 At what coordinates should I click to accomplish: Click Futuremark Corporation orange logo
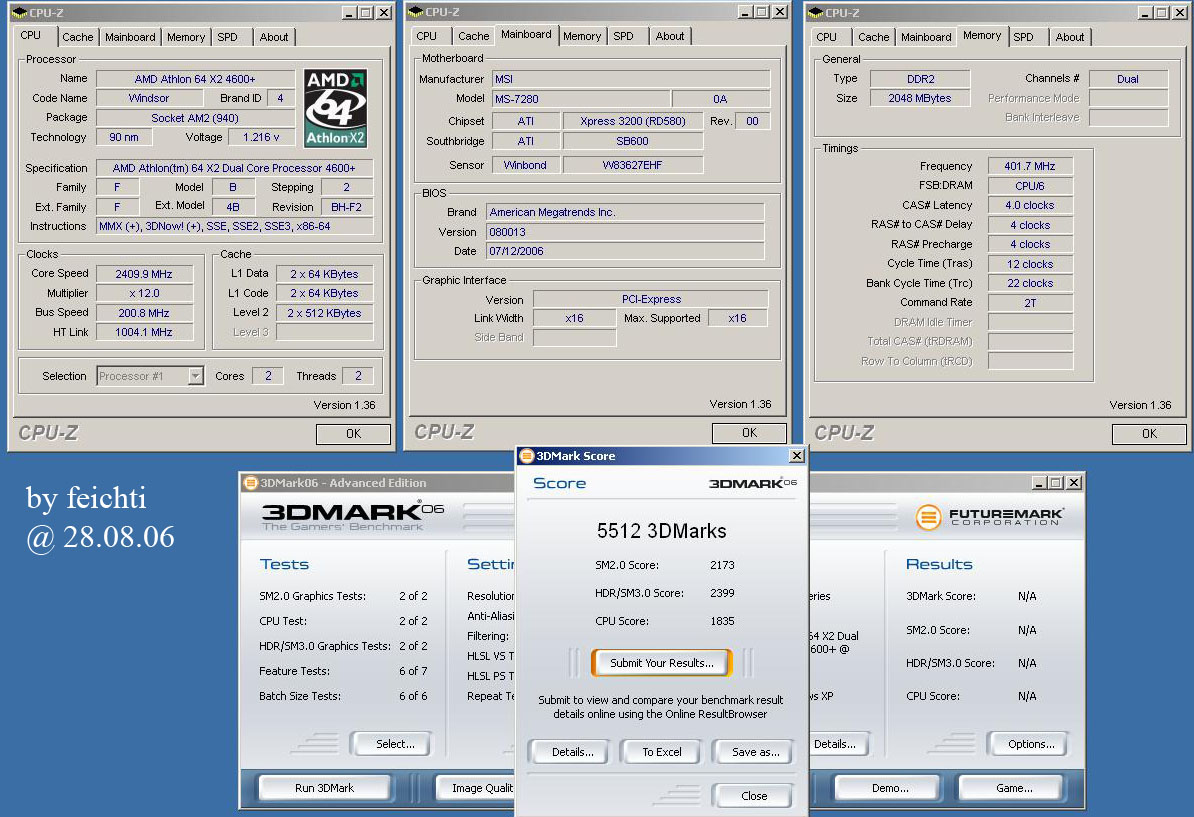[x=928, y=517]
